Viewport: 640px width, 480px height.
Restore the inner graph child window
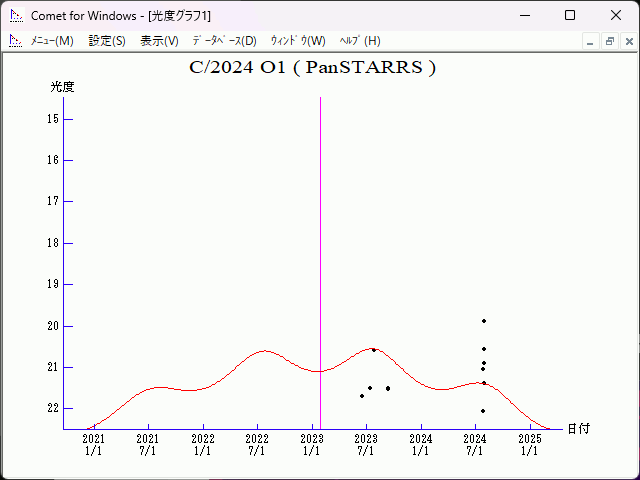tap(609, 41)
